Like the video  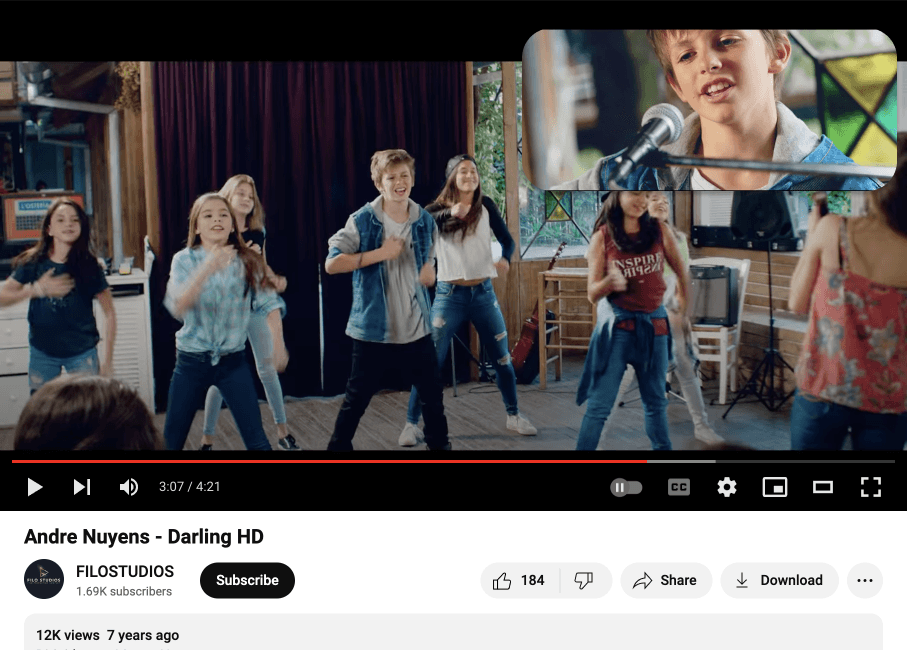(x=519, y=580)
